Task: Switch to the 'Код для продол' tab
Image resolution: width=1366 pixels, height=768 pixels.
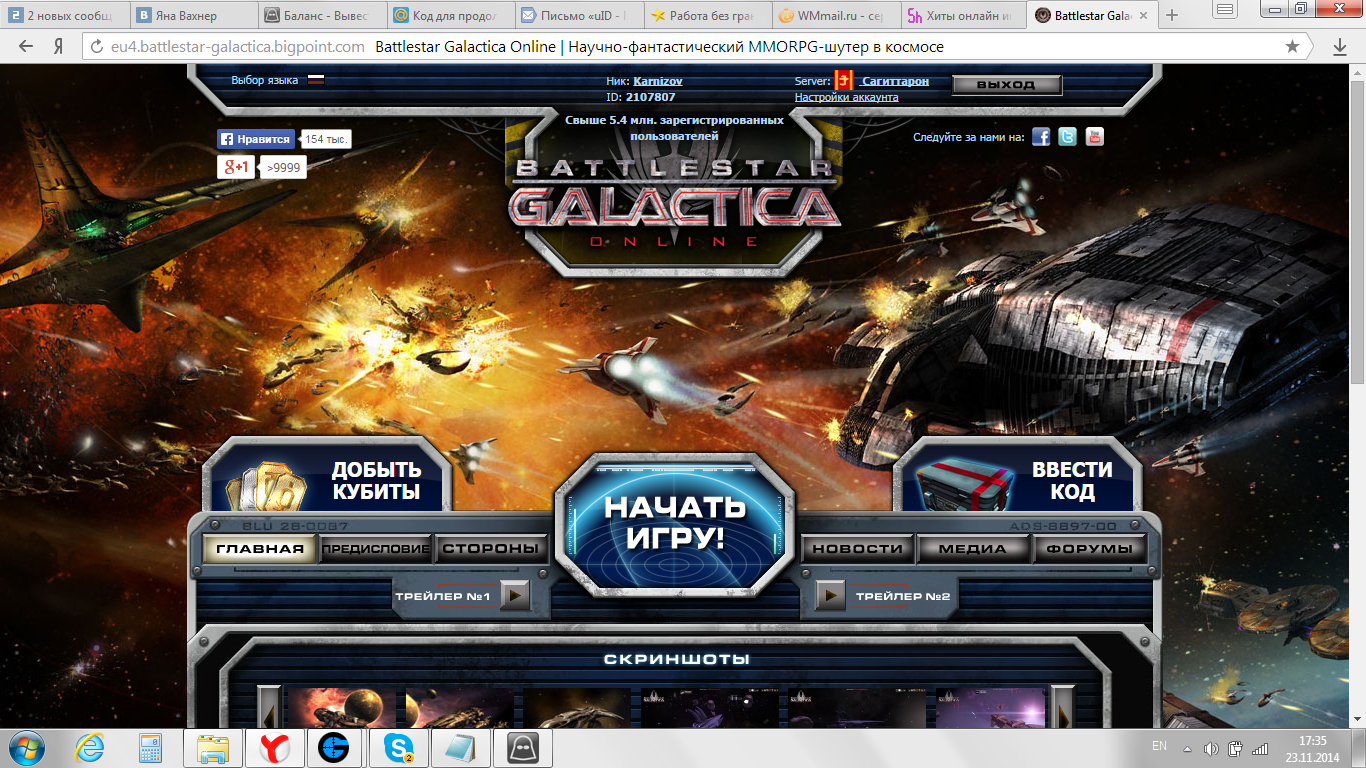Action: [x=448, y=15]
